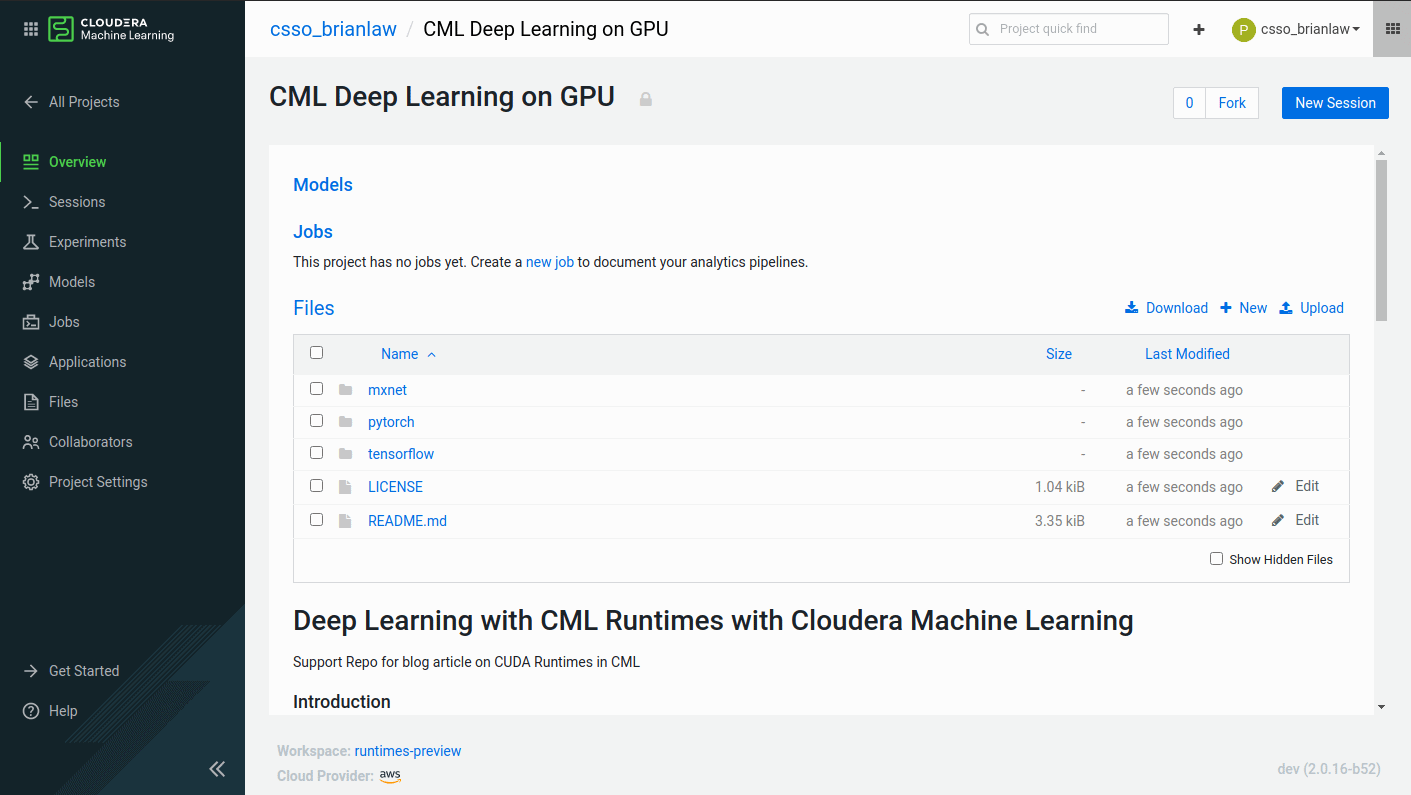
Task: Edit the LICENSE file with the pencil icon
Action: coord(1277,485)
